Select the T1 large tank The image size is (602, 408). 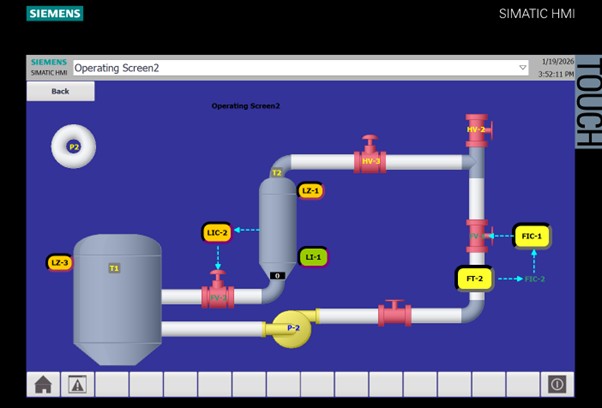[x=116, y=295]
